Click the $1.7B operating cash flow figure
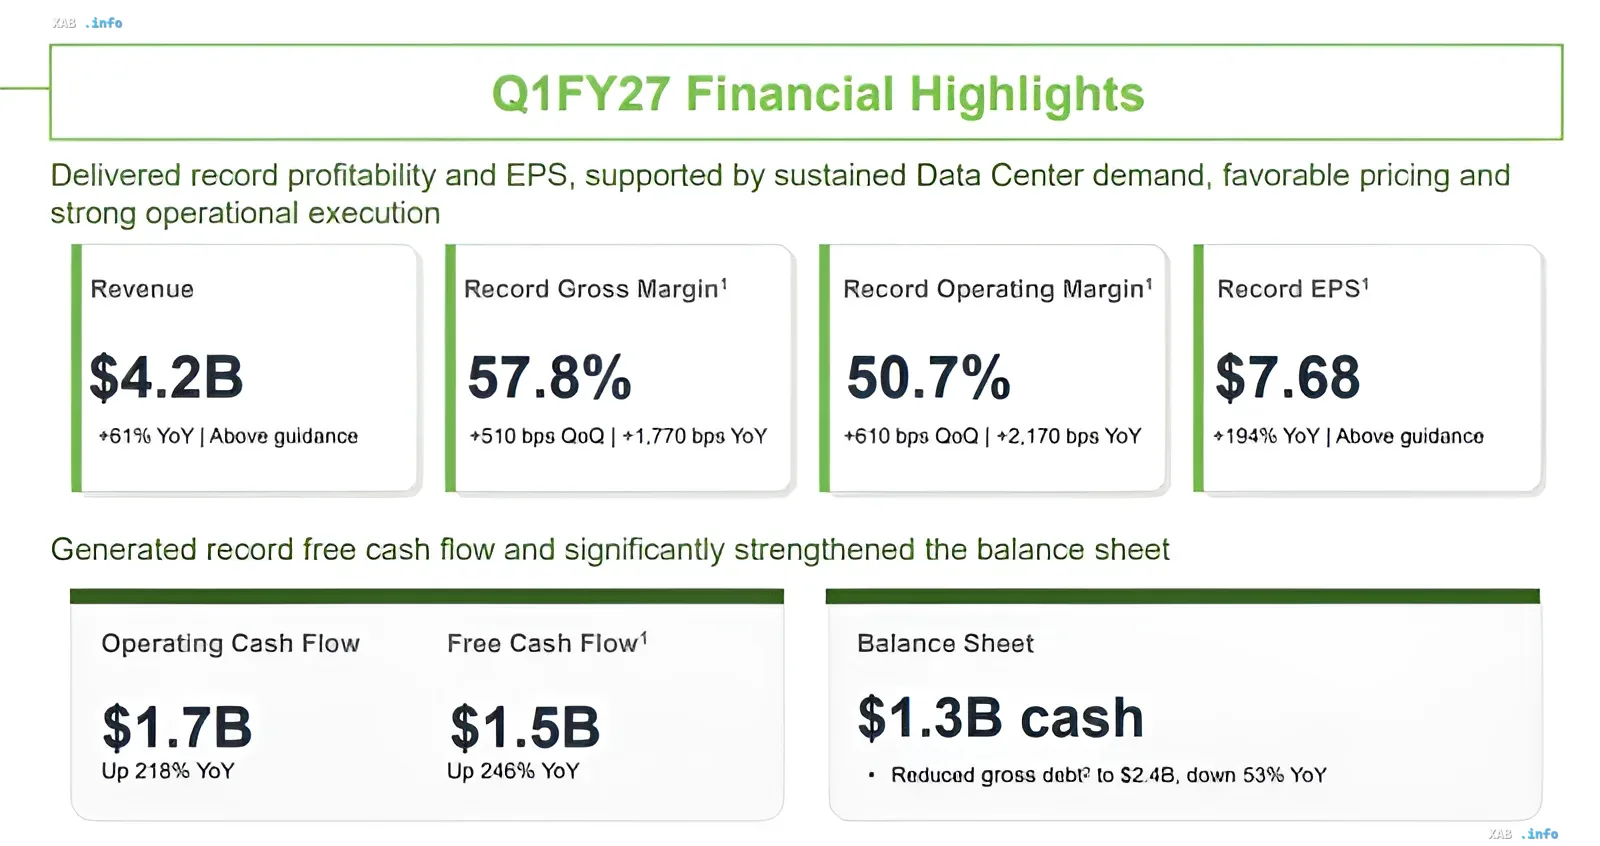 [177, 727]
